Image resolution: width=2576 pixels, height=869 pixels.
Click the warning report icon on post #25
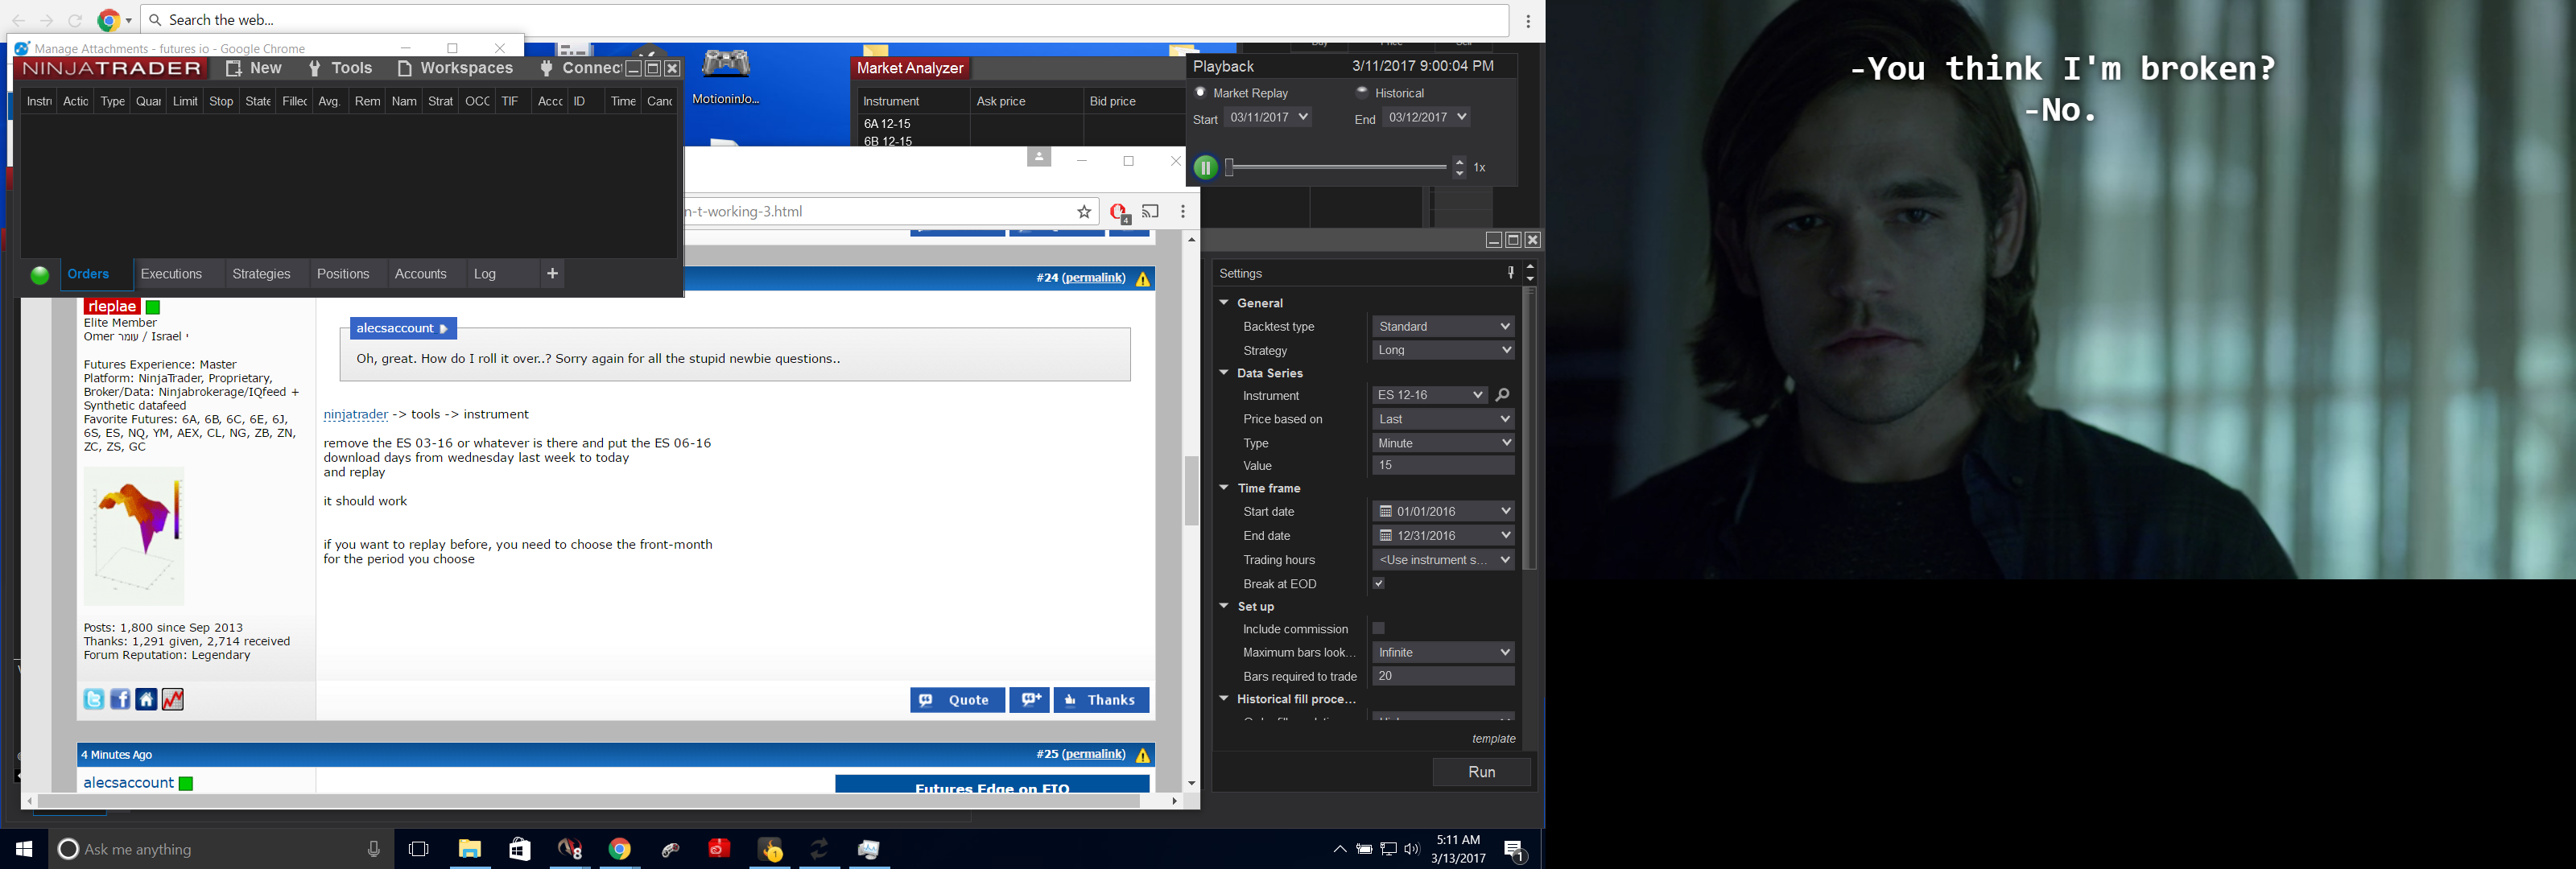[x=1143, y=755]
